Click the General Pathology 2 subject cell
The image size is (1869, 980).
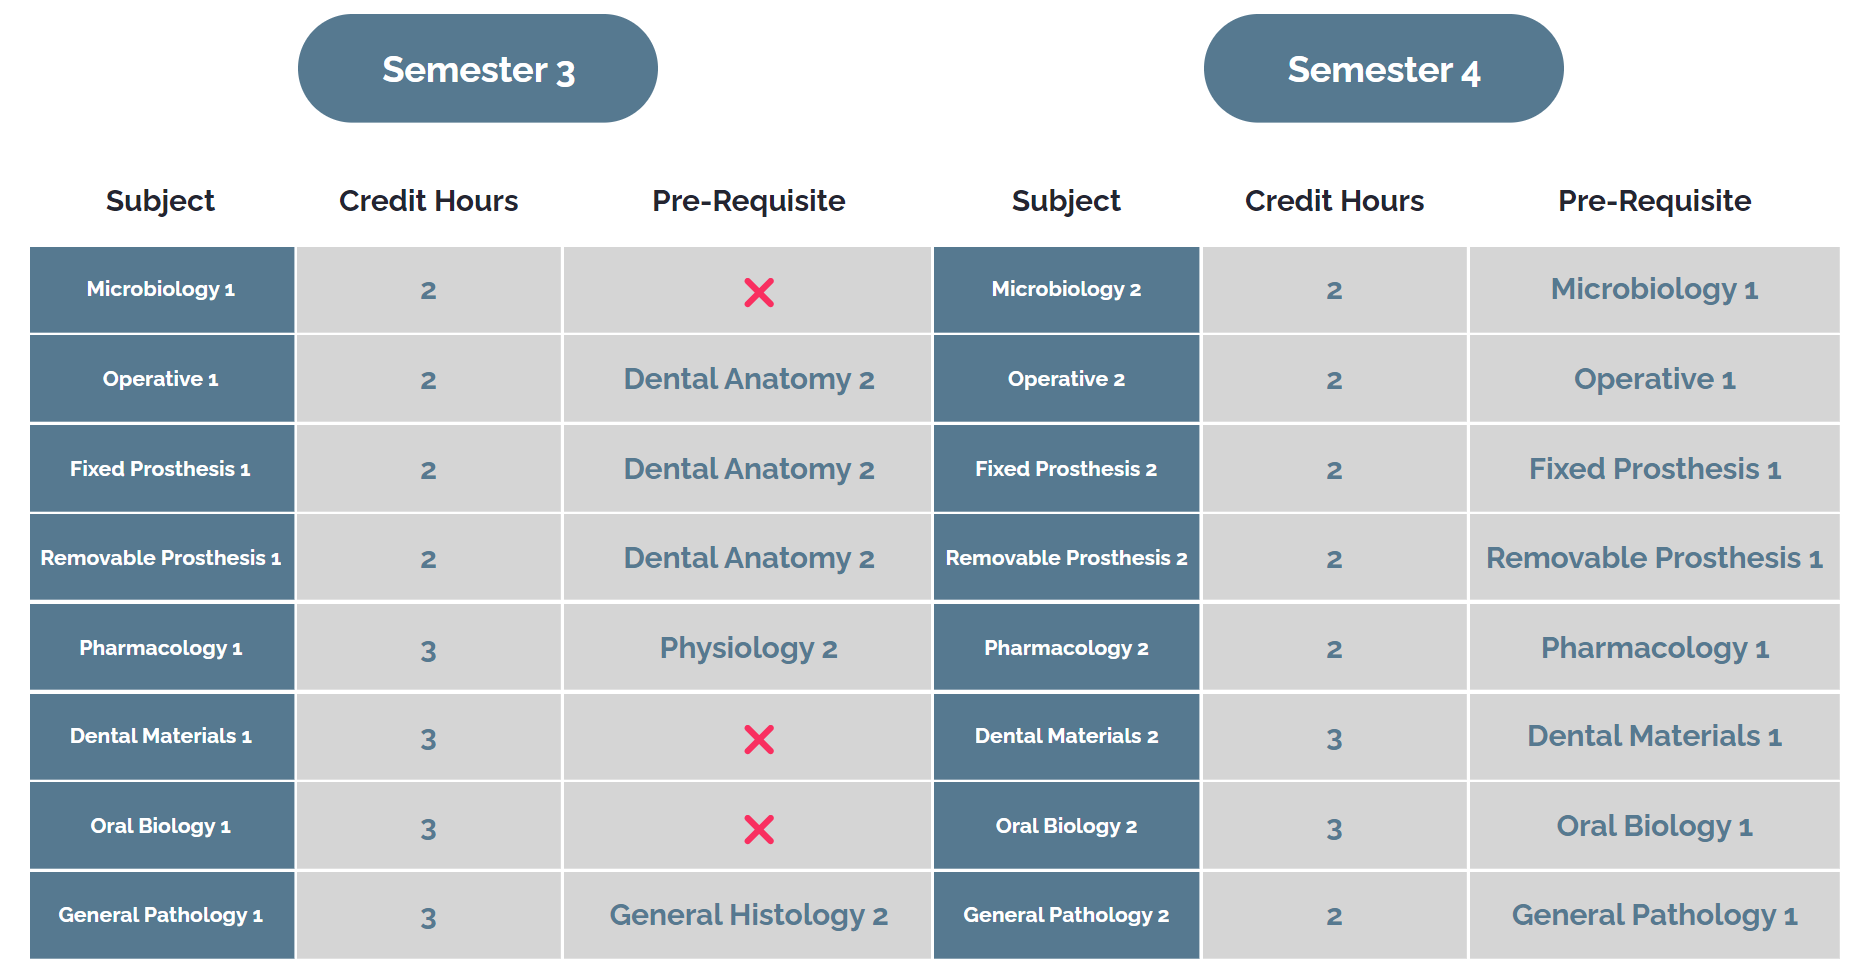pyautogui.click(x=1066, y=915)
